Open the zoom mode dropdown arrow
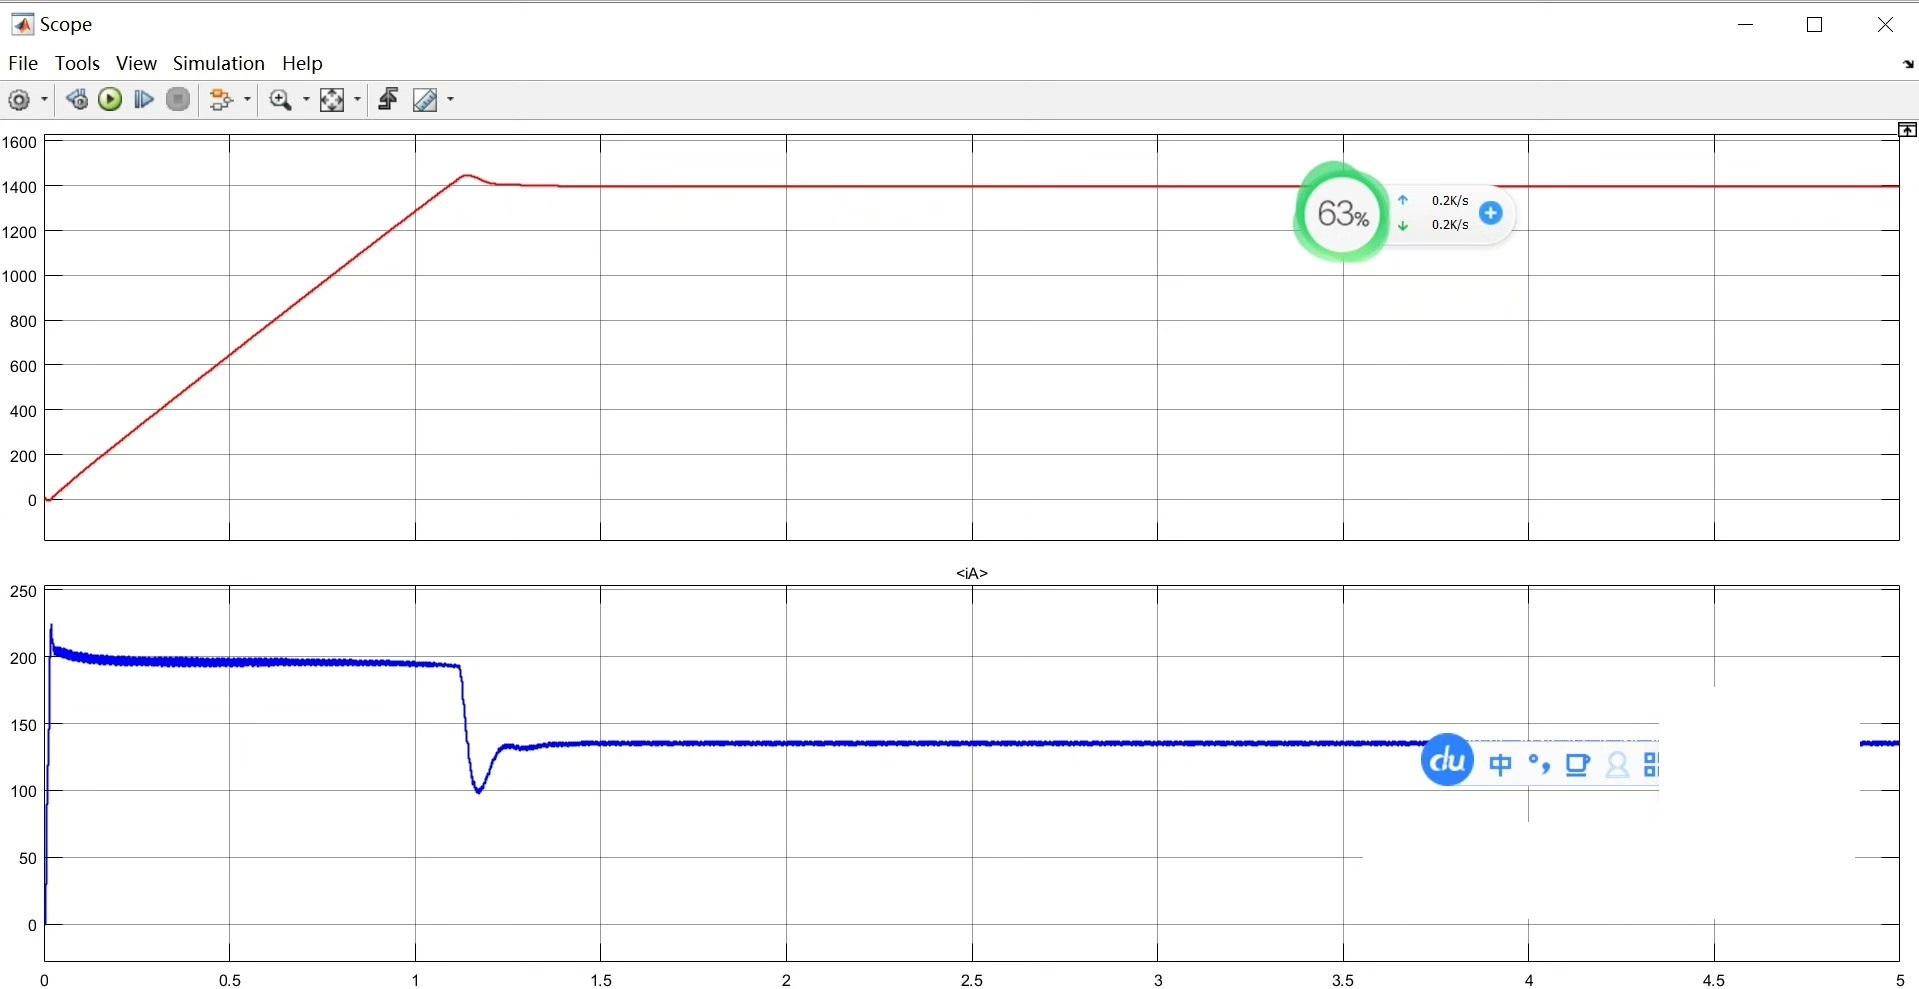Image resolution: width=1919 pixels, height=989 pixels. tap(305, 100)
